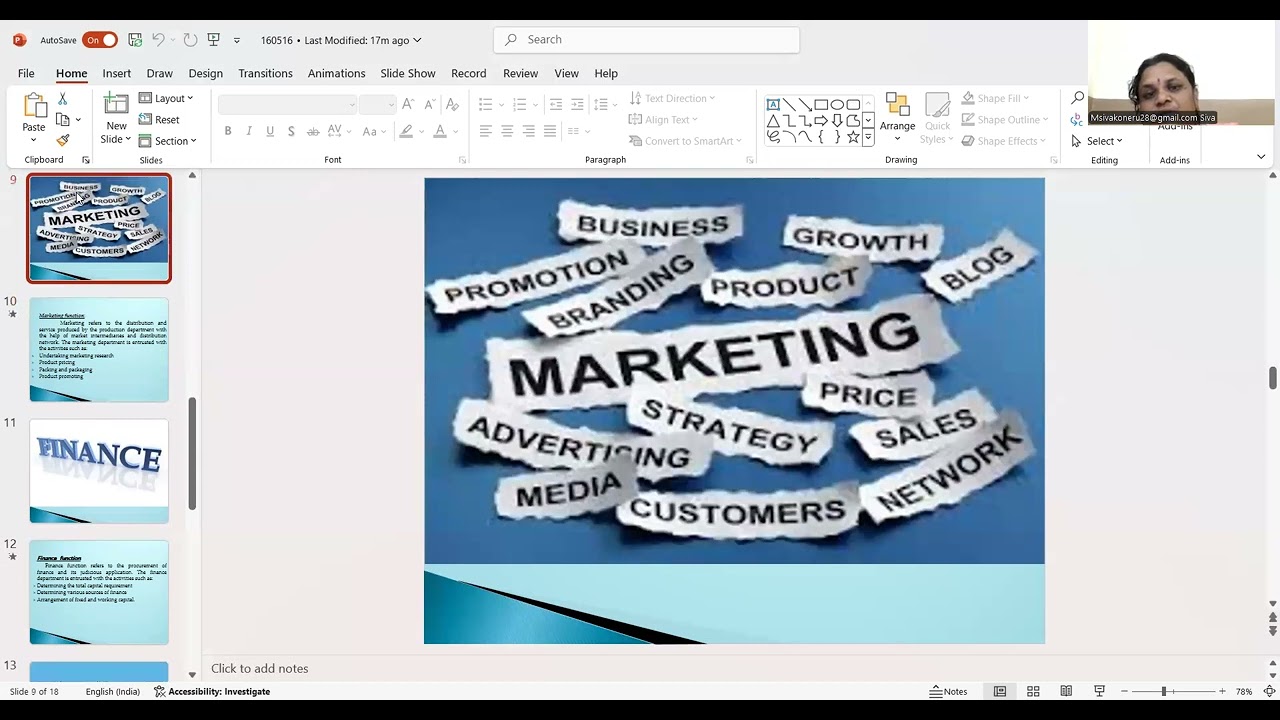Screen dimensions: 1280x720
Task: Toggle Underline formatting
Action: (x=270, y=131)
